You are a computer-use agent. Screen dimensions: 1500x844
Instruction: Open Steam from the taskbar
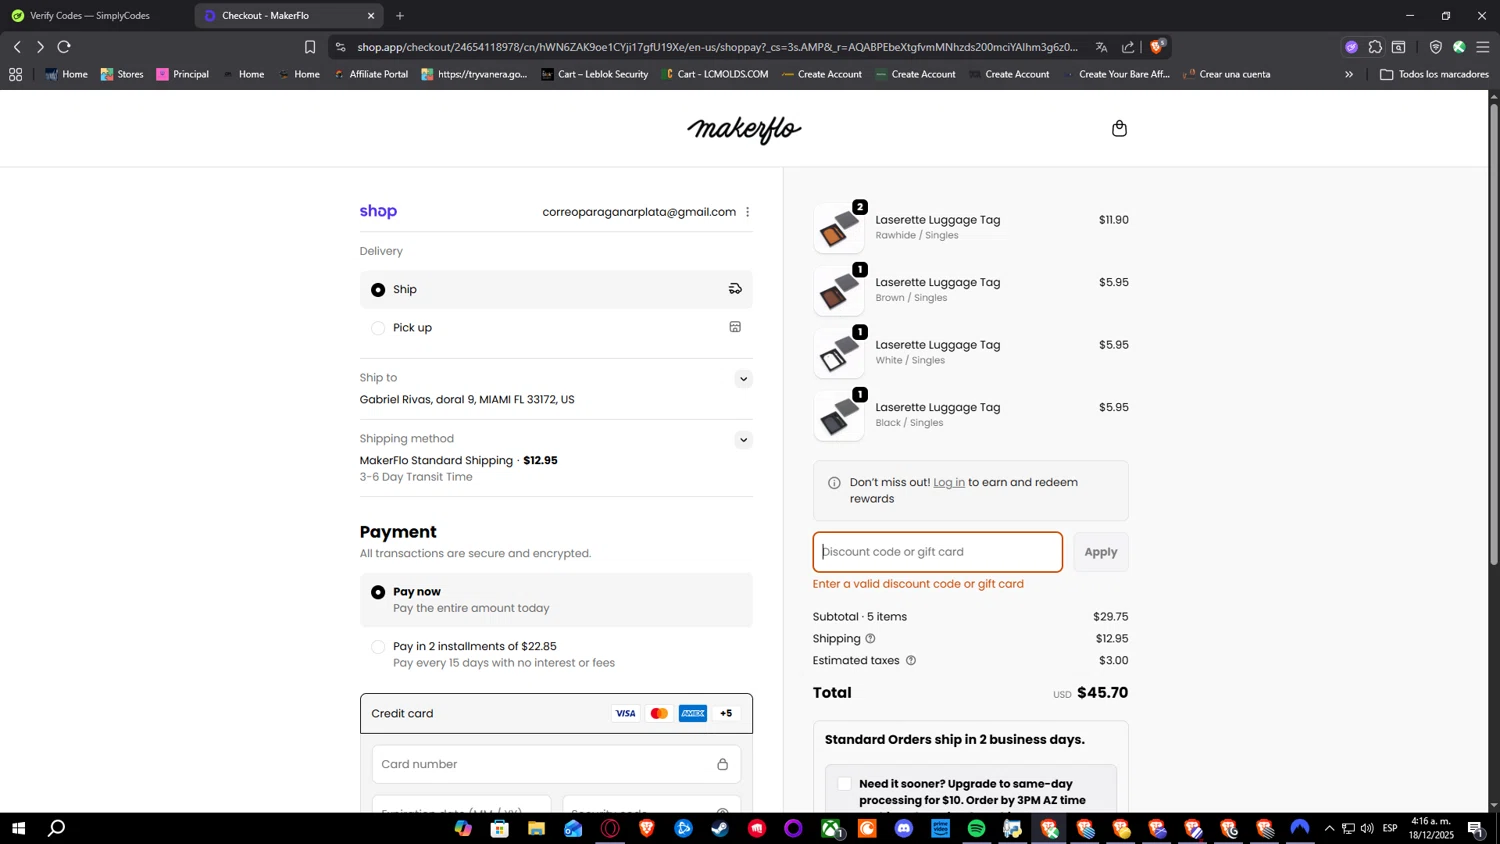click(x=720, y=829)
